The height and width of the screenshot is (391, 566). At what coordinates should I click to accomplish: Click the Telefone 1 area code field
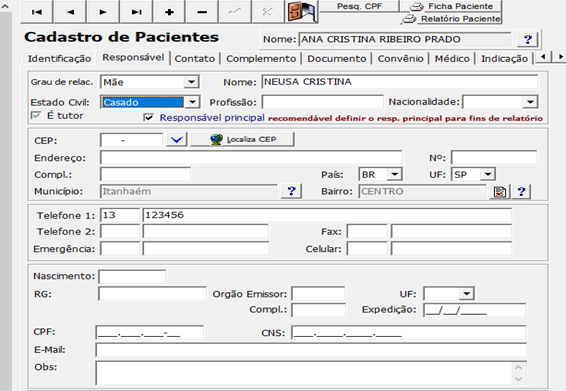coord(120,215)
